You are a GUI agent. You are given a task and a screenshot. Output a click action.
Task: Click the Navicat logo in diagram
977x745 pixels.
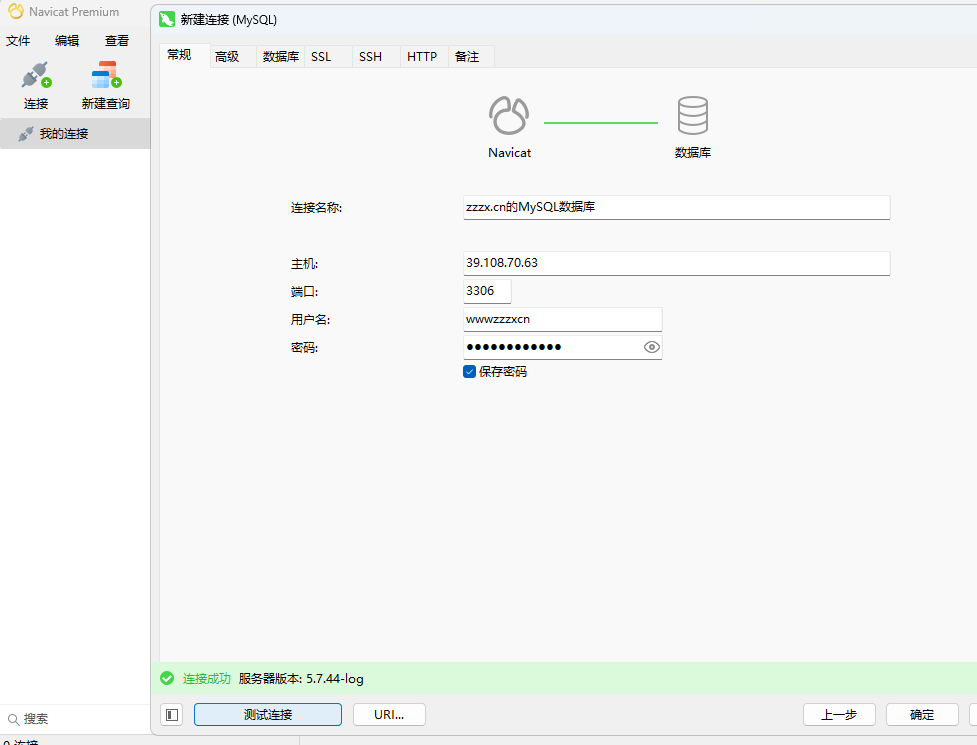(x=509, y=116)
